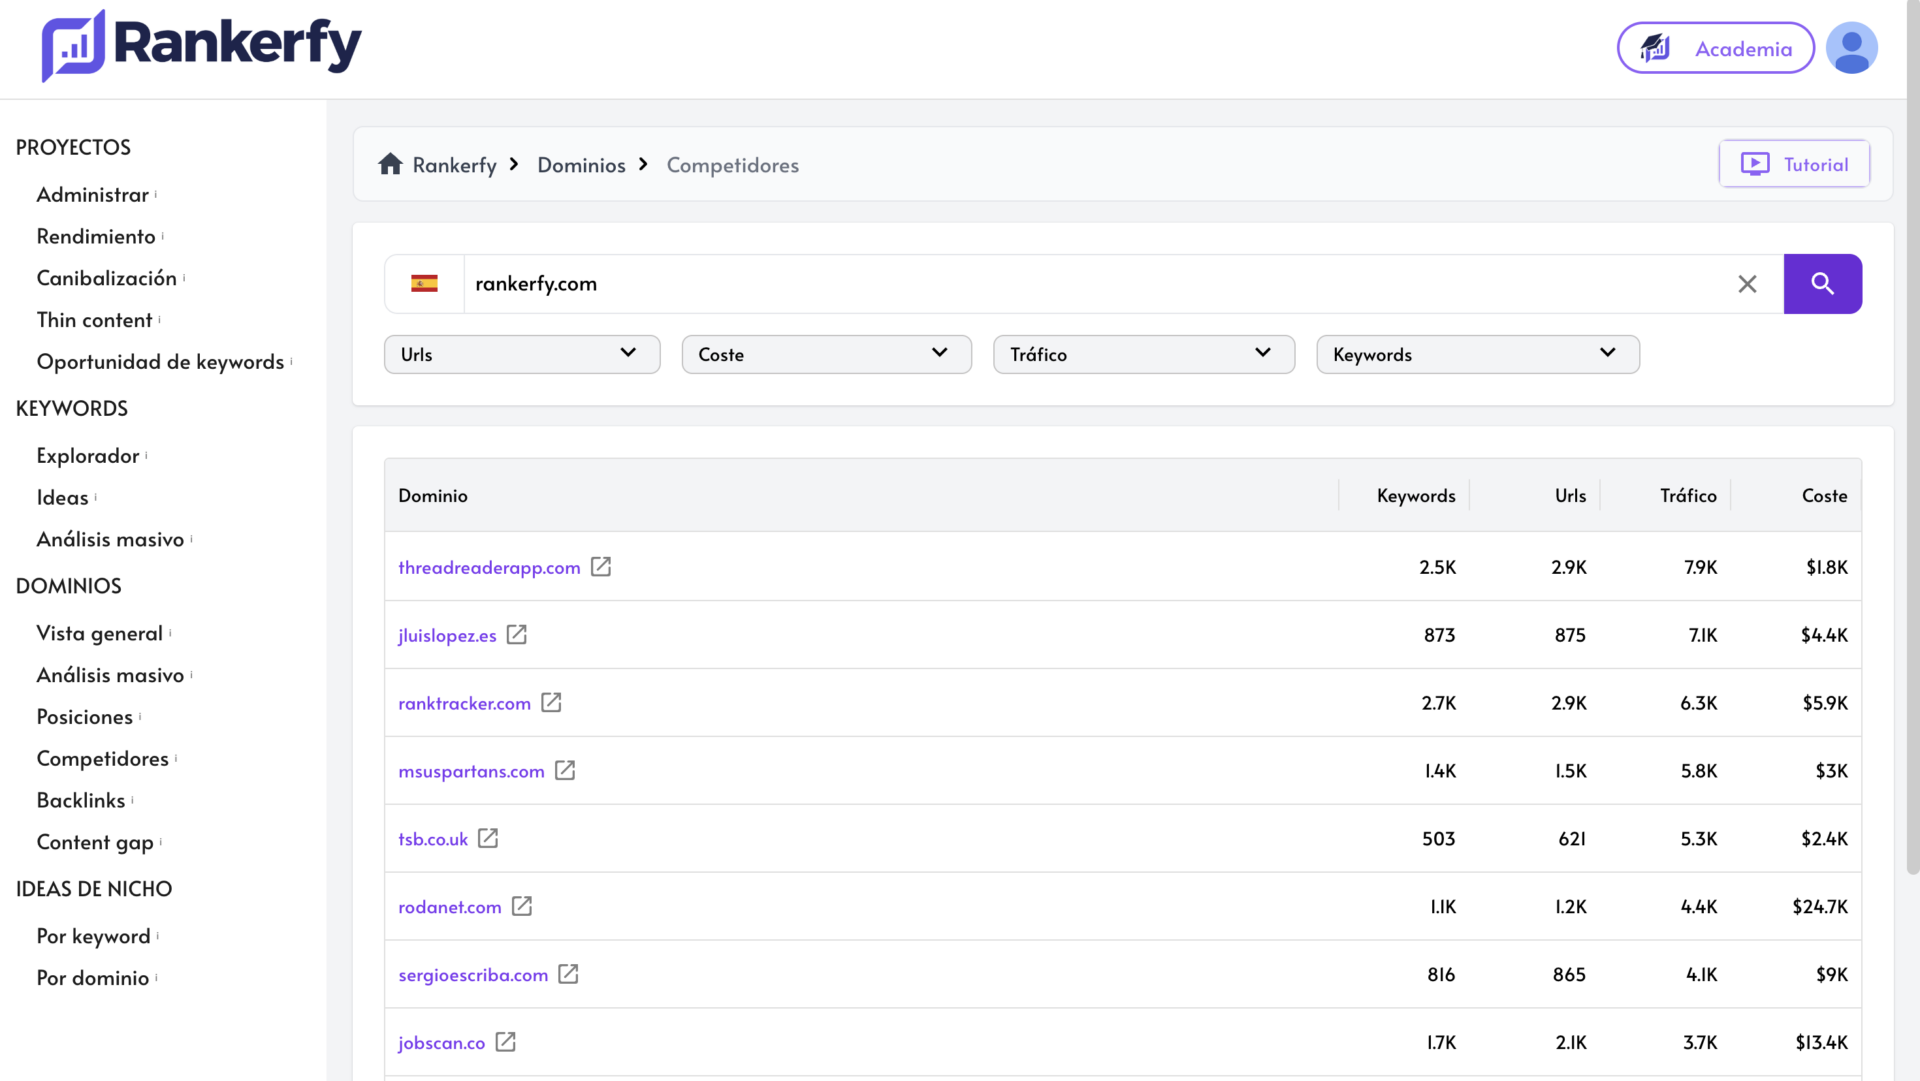Click the 7.9K traffic value
The width and height of the screenshot is (1920, 1081).
1700,568
